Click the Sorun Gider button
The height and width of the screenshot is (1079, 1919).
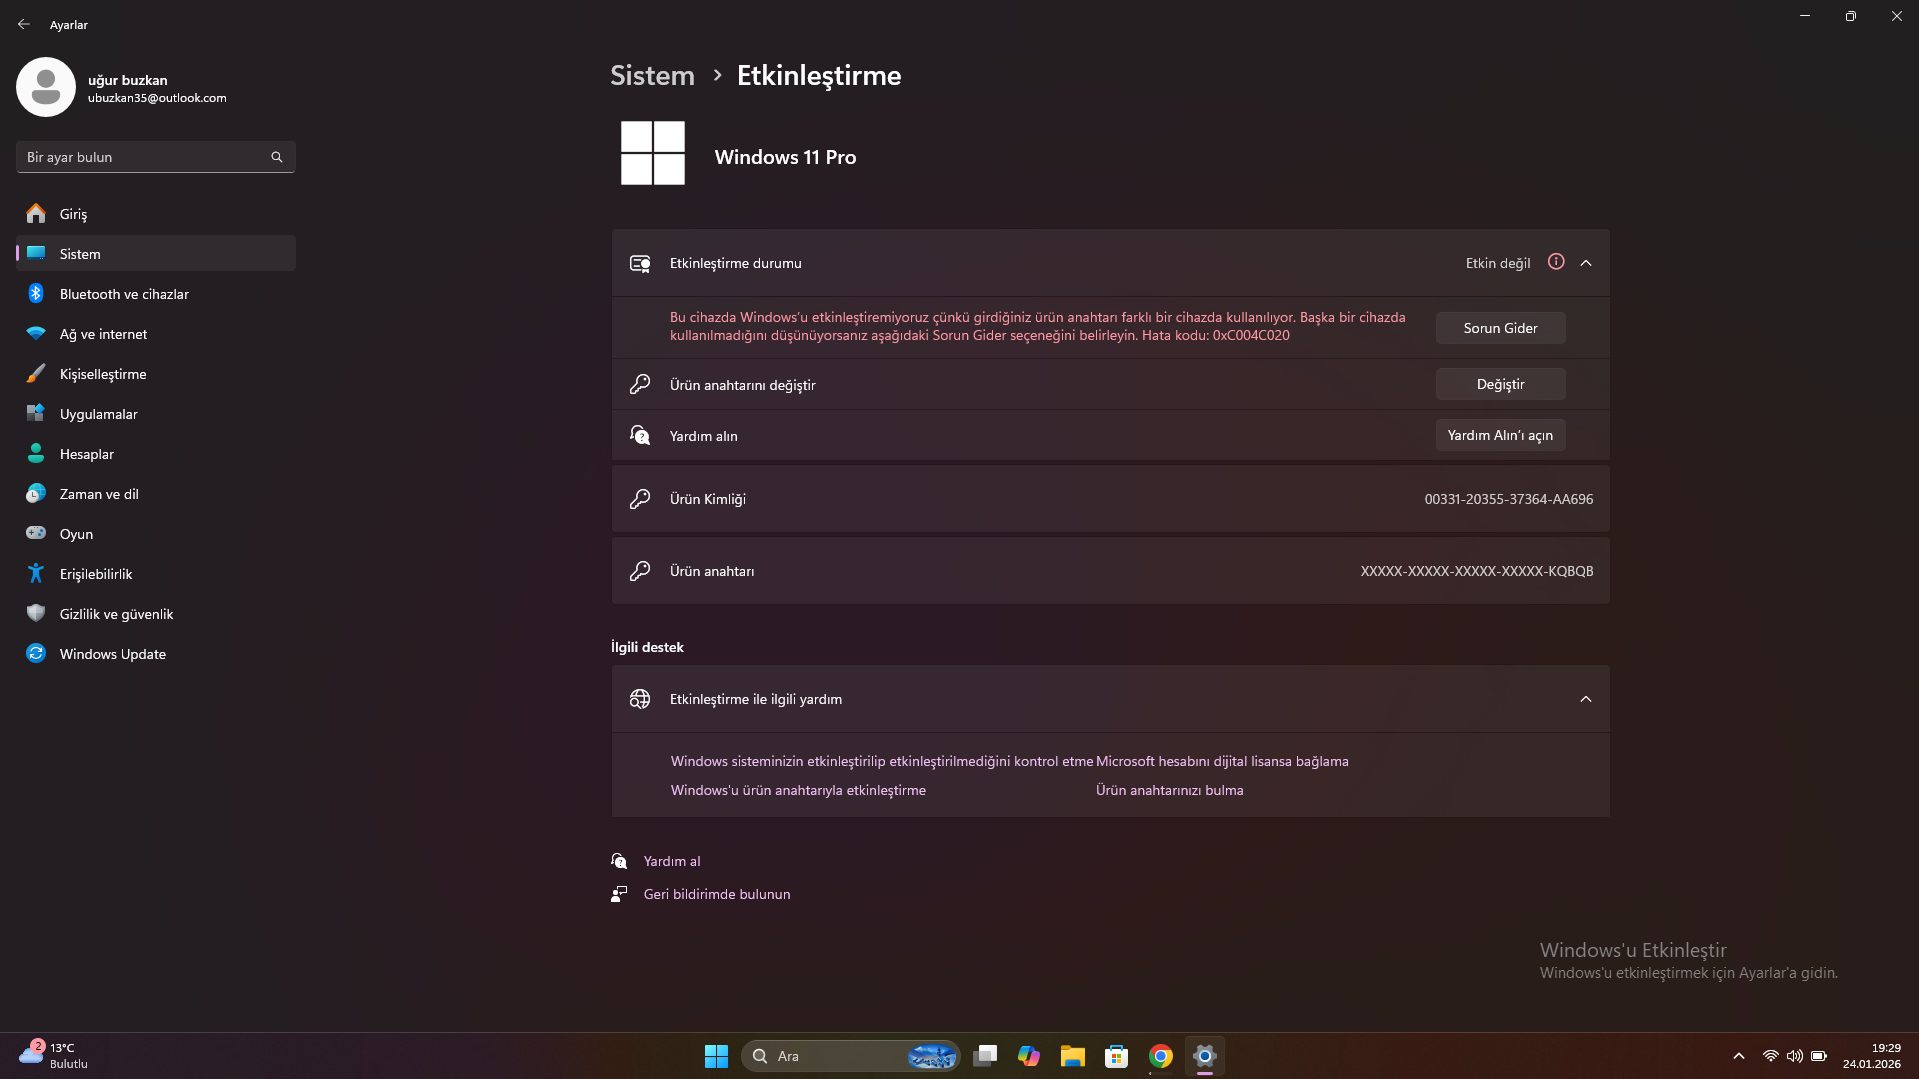coord(1500,328)
